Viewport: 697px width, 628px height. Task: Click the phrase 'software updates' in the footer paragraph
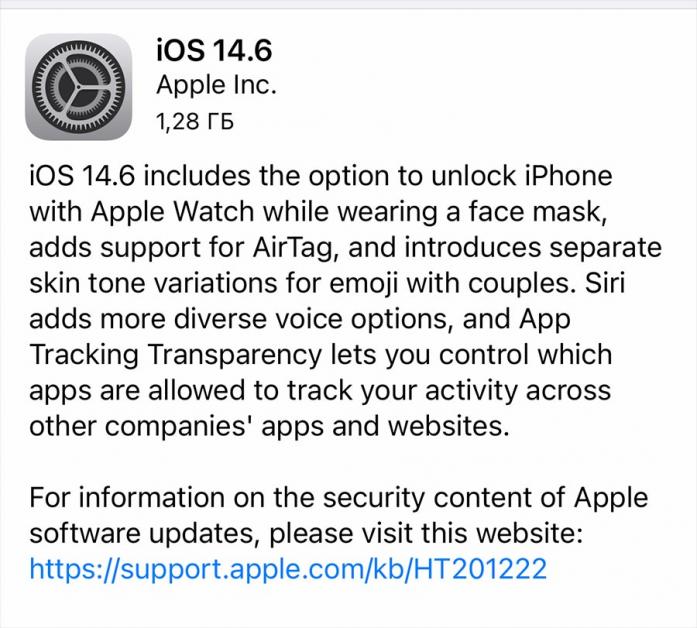click(144, 532)
